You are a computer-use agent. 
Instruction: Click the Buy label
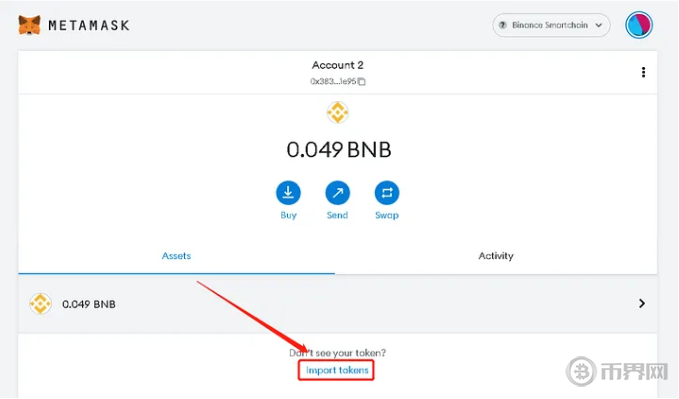[x=288, y=215]
